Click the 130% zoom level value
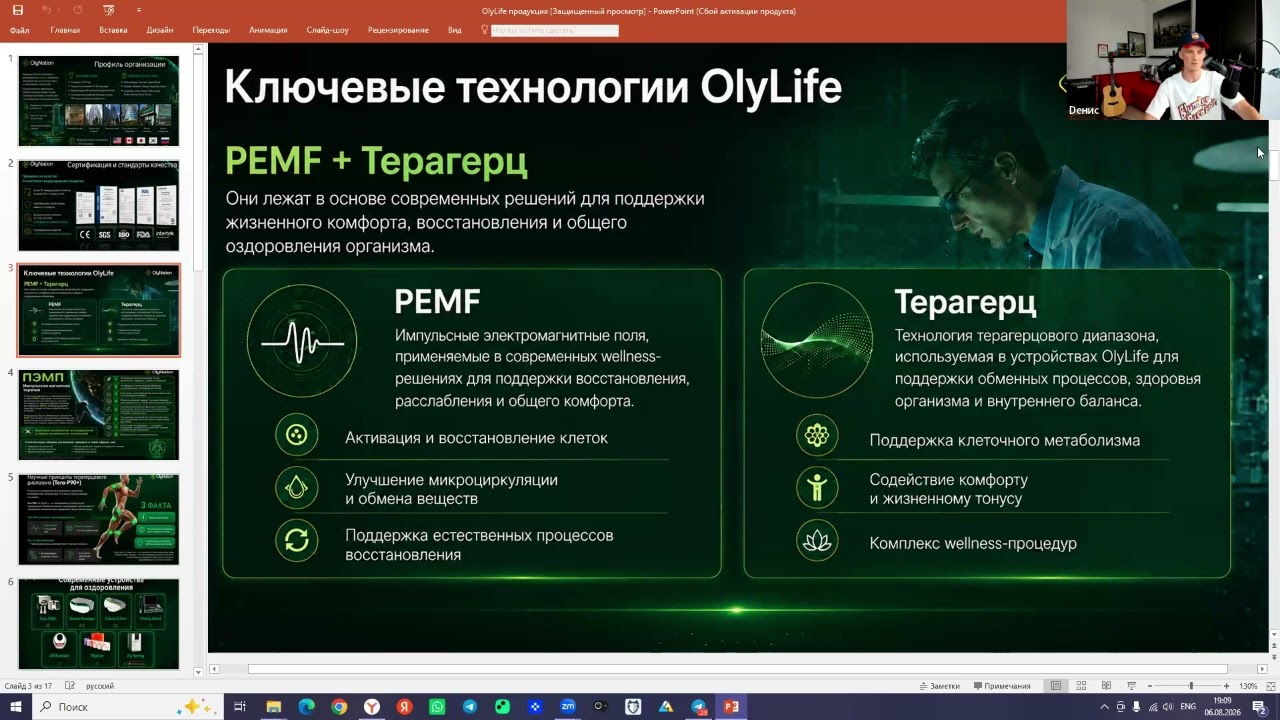This screenshot has width=1280, height=720. pyautogui.click(x=1248, y=686)
